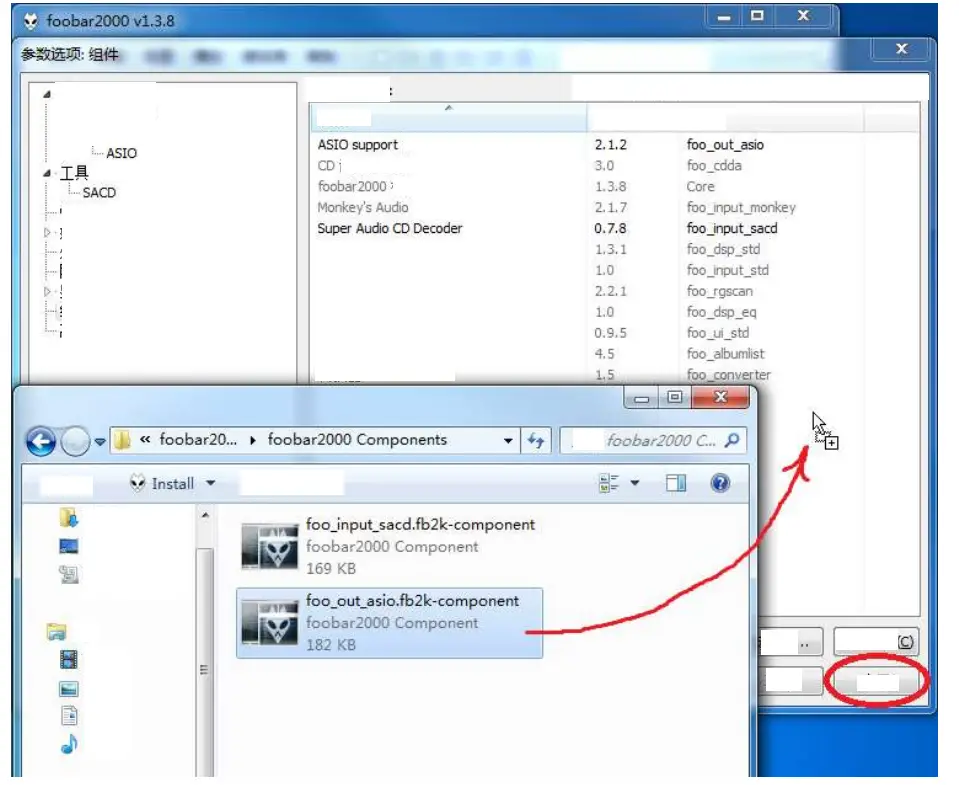Click the change view icon in Explorer
This screenshot has height=785, width=959.
(x=609, y=484)
